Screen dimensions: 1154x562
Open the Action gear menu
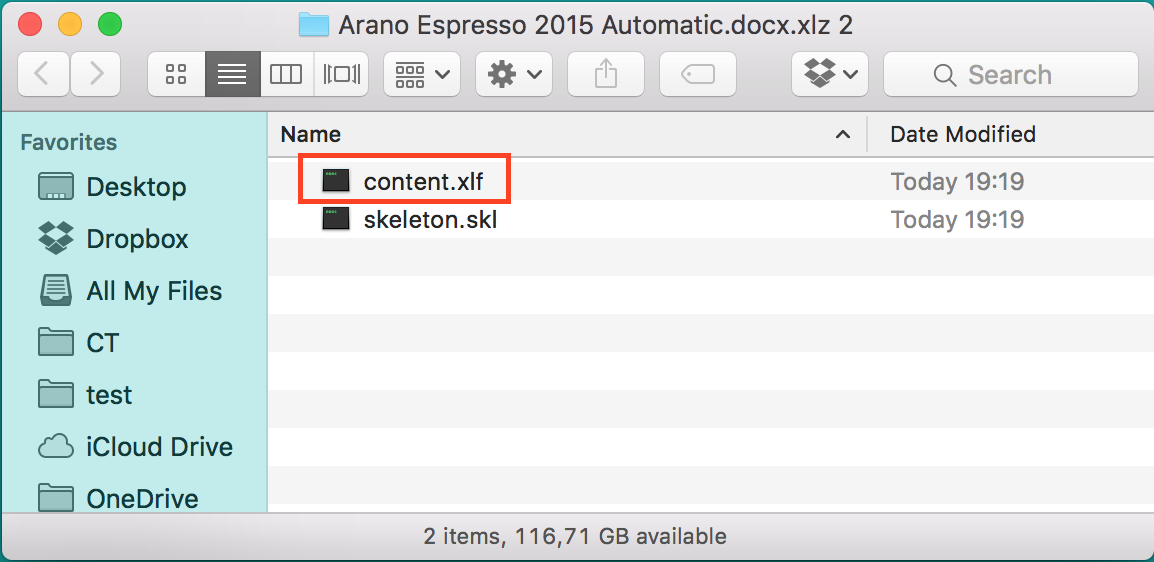coord(513,74)
